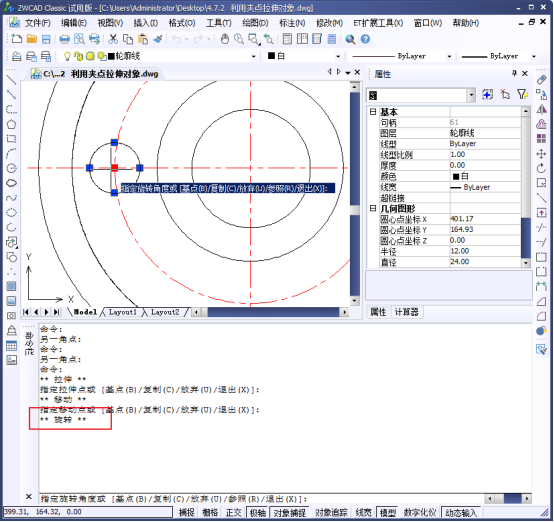Open the 文件(F) menu
This screenshot has height=522, width=554.
[x=37, y=23]
